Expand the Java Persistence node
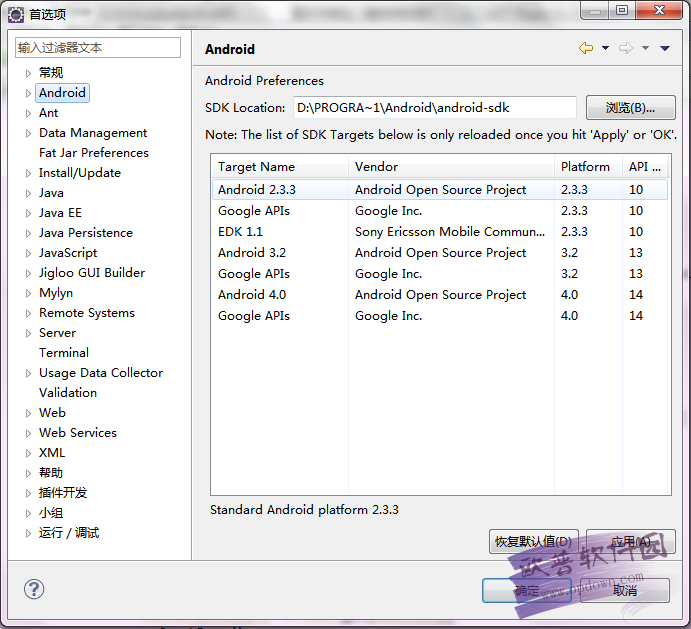Image resolution: width=691 pixels, height=629 pixels. coord(28,233)
